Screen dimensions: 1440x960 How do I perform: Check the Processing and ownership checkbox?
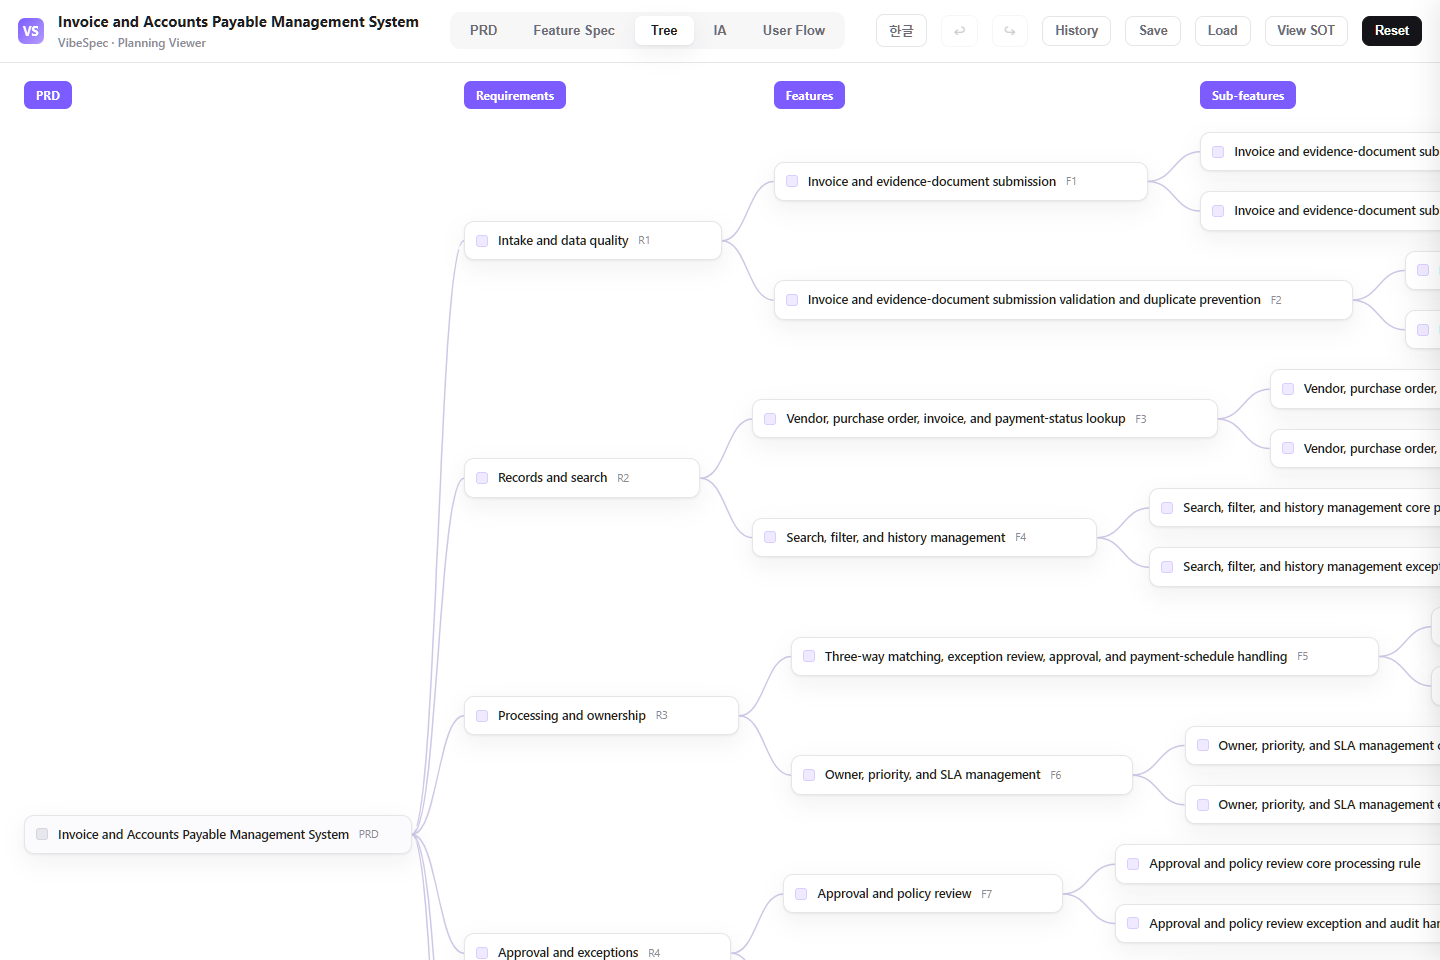coord(482,716)
